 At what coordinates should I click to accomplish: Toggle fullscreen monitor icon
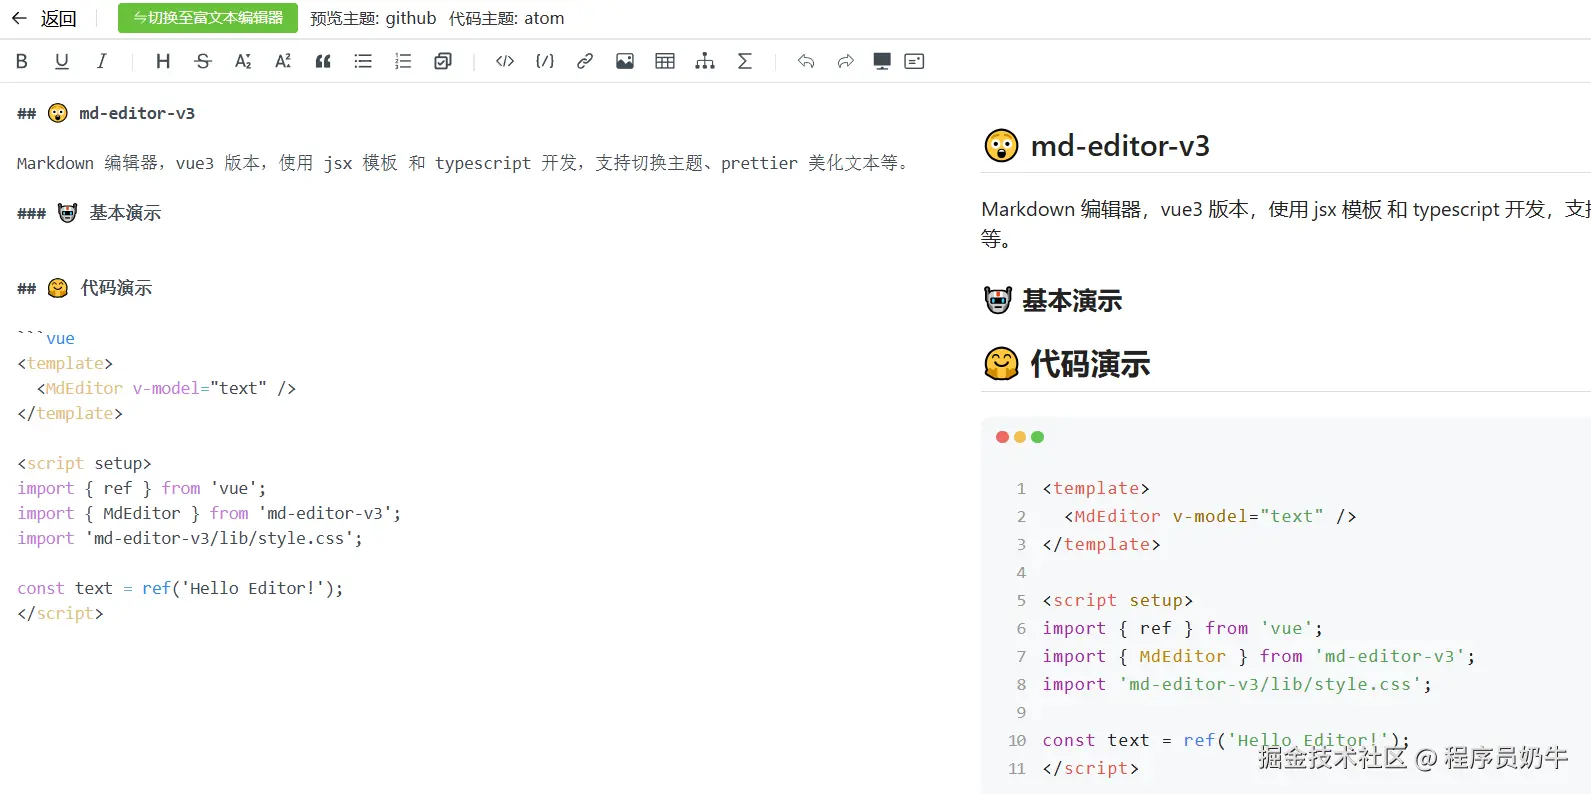click(x=882, y=61)
